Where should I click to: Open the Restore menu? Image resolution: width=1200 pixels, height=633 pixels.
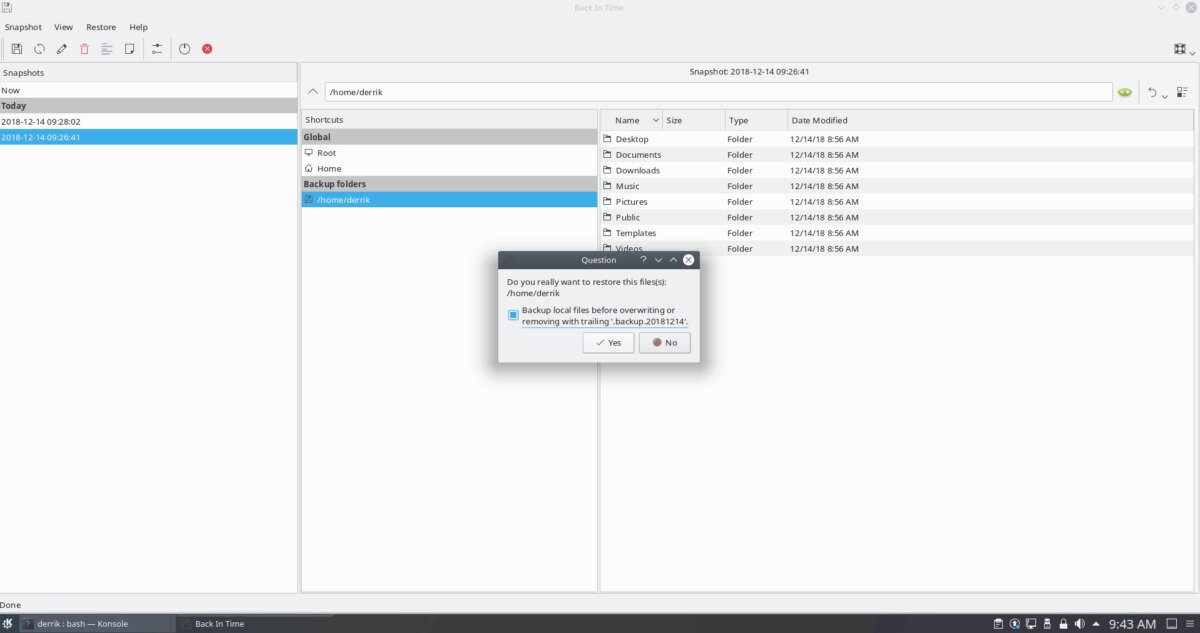tap(101, 27)
